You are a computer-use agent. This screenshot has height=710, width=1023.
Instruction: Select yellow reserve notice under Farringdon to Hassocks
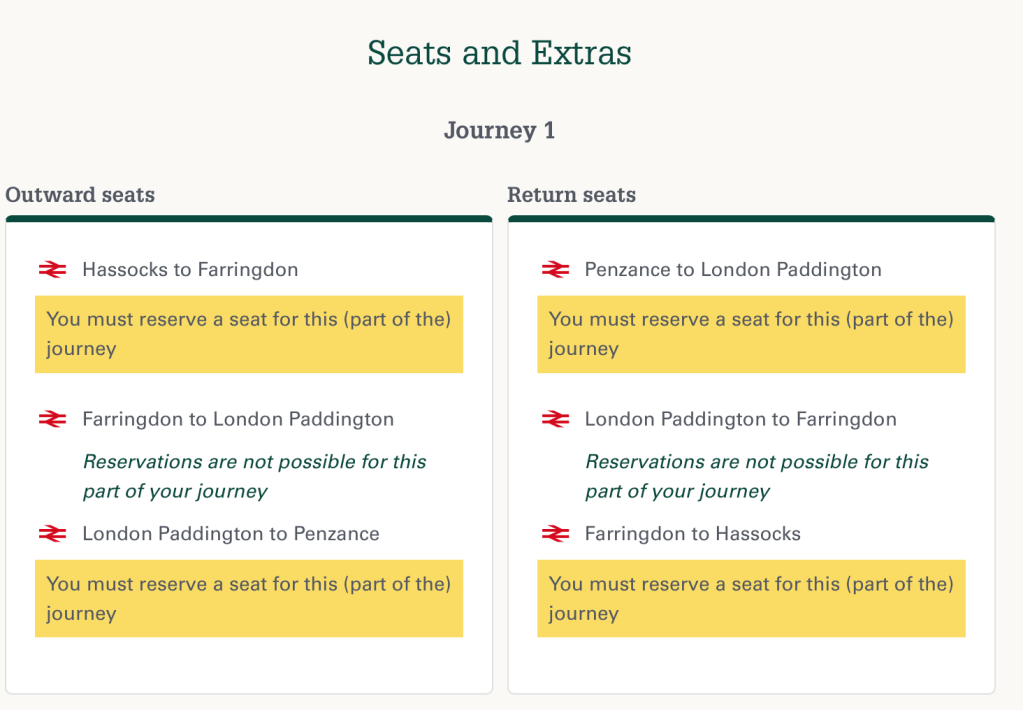[751, 598]
